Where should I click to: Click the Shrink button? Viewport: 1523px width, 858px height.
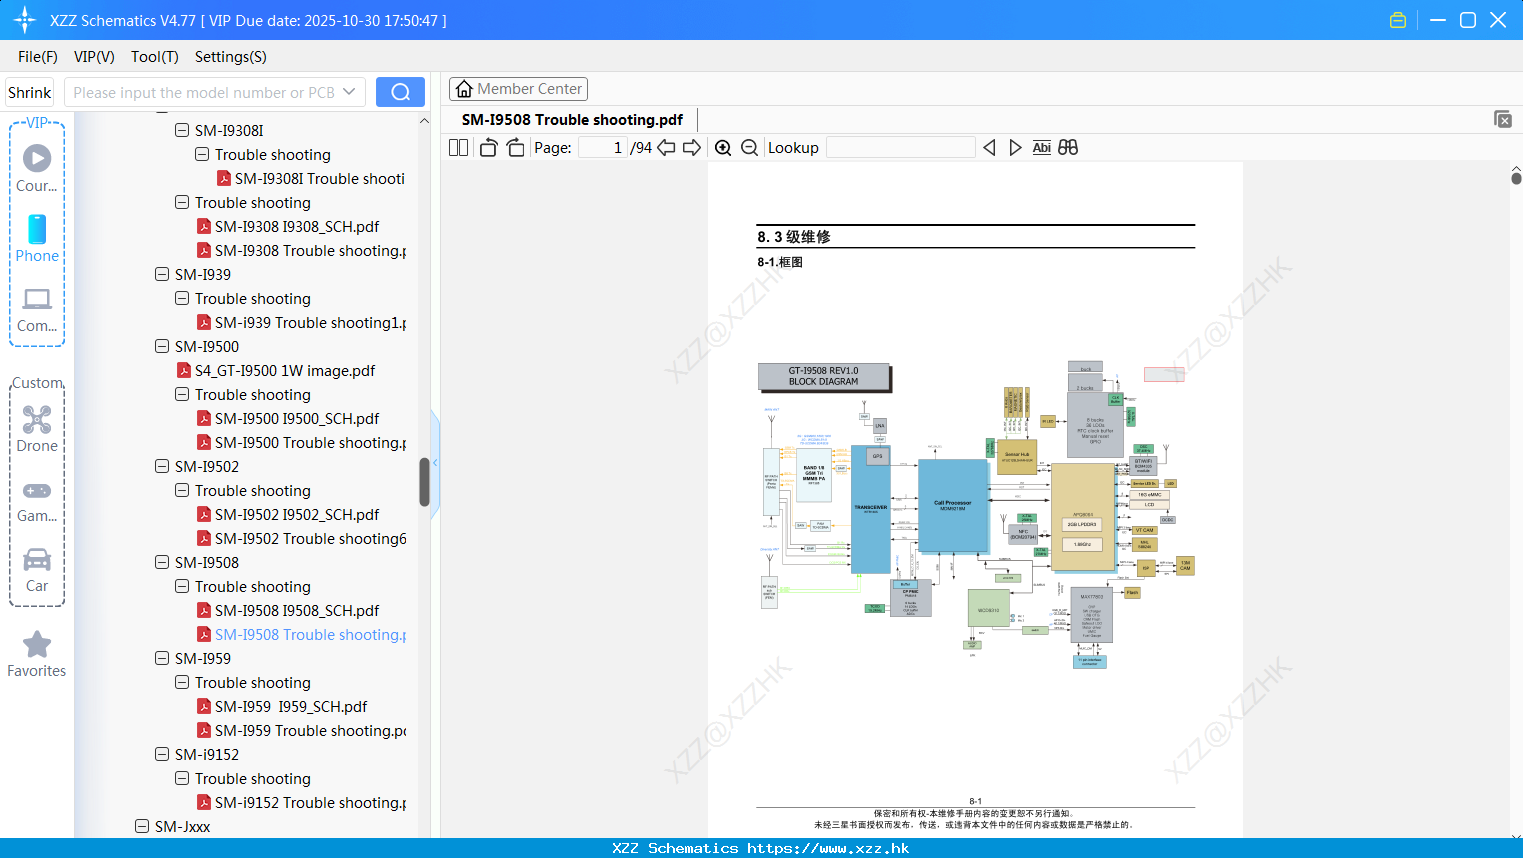pos(29,92)
